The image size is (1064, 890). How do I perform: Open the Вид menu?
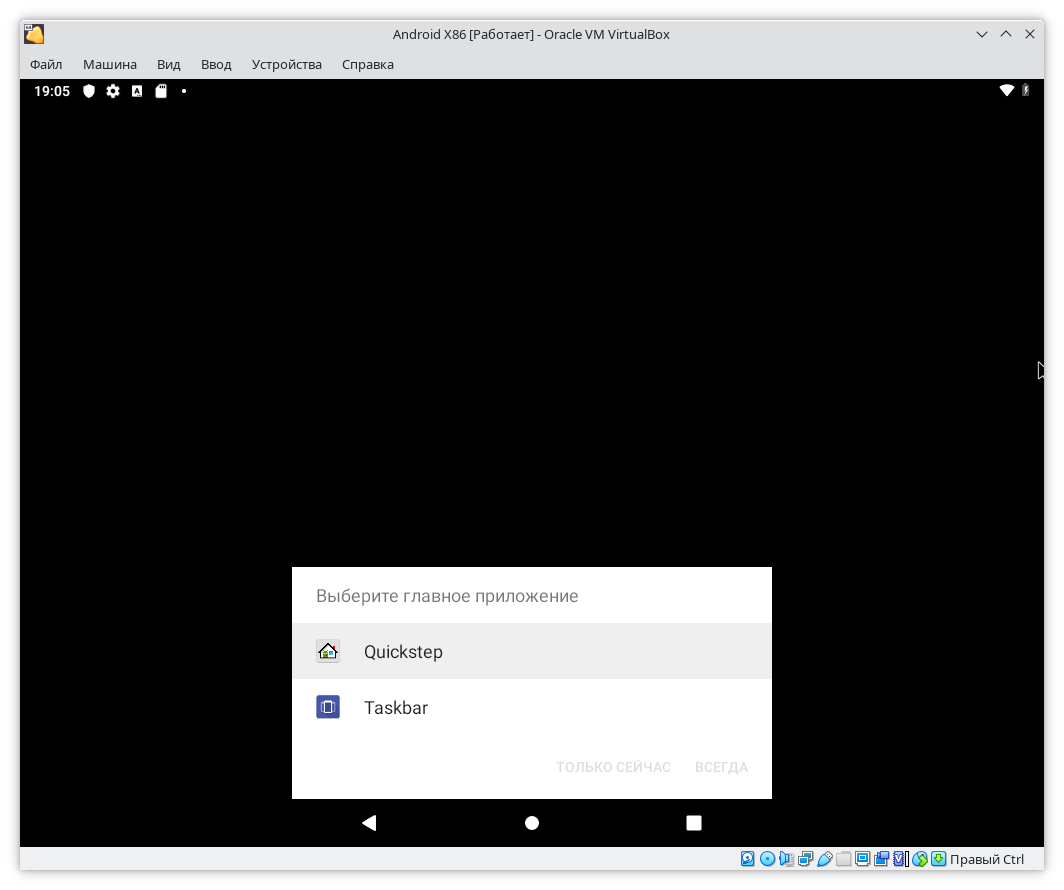(x=169, y=64)
